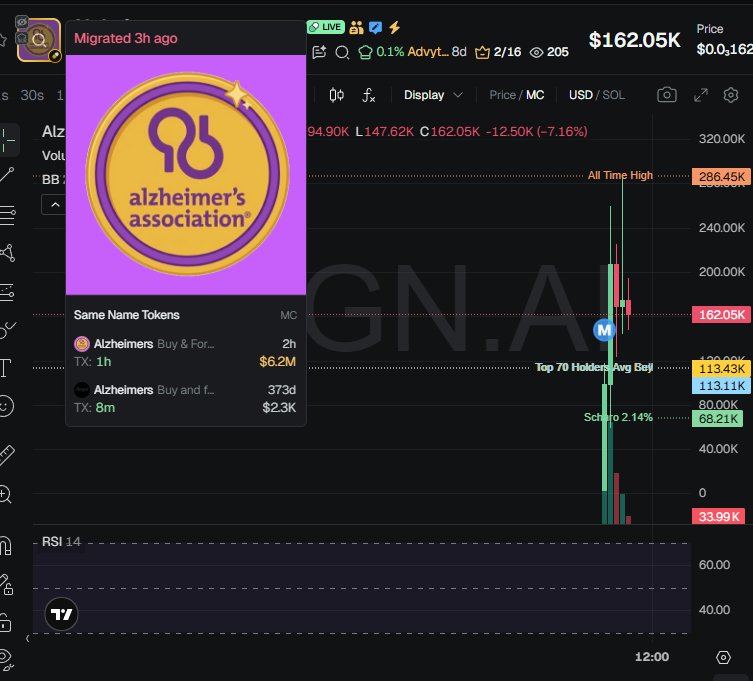The width and height of the screenshot is (753, 681).
Task: Click the green chef hat dev icon
Action: click(365, 52)
